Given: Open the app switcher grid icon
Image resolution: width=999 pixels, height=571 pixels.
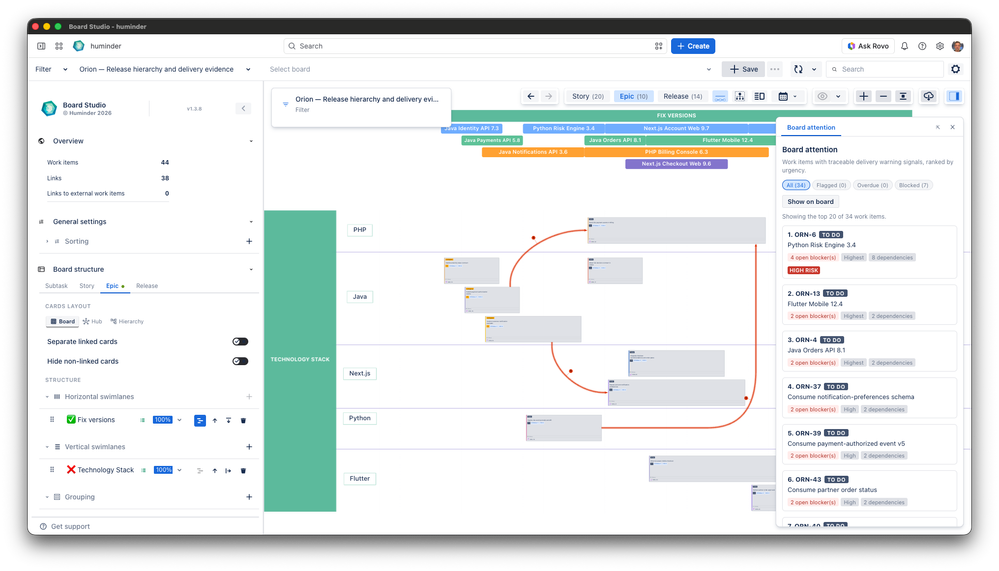Looking at the screenshot, I should point(59,46).
